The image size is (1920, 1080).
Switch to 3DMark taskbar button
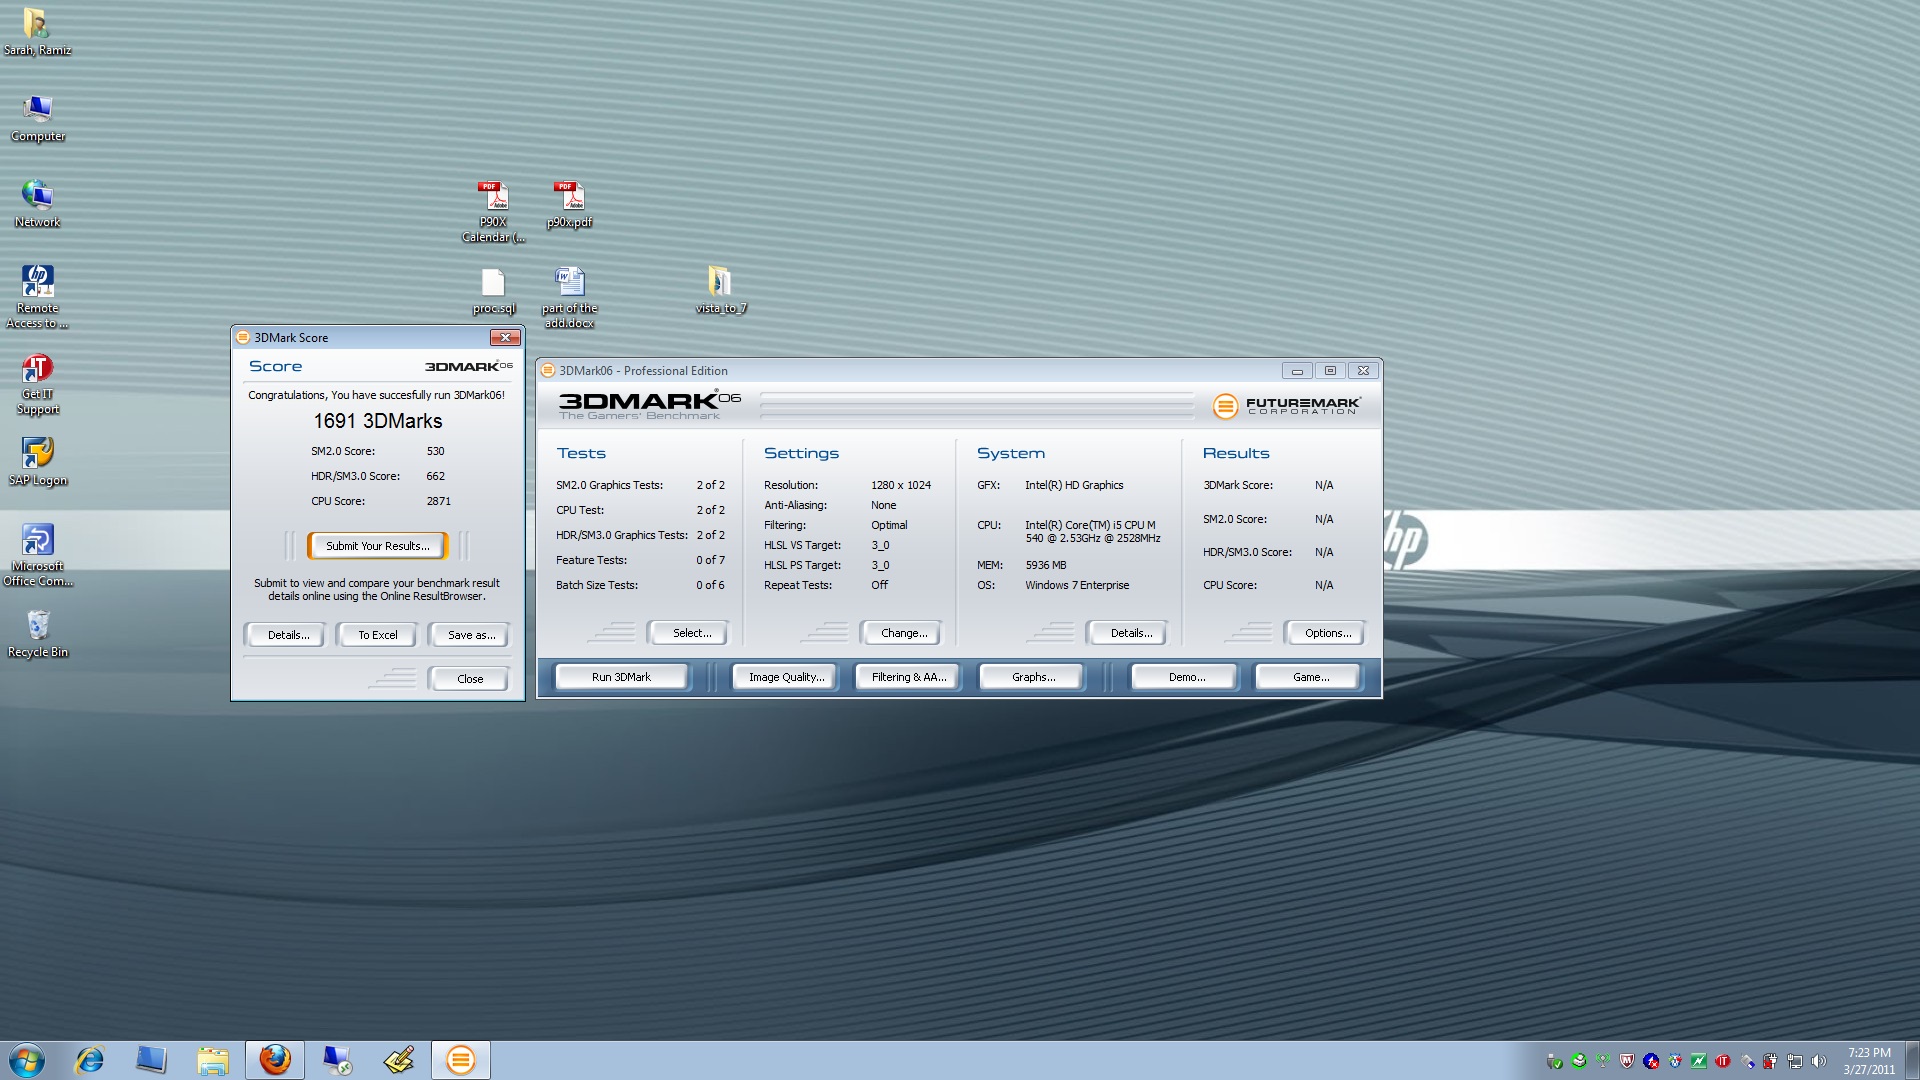click(461, 1060)
